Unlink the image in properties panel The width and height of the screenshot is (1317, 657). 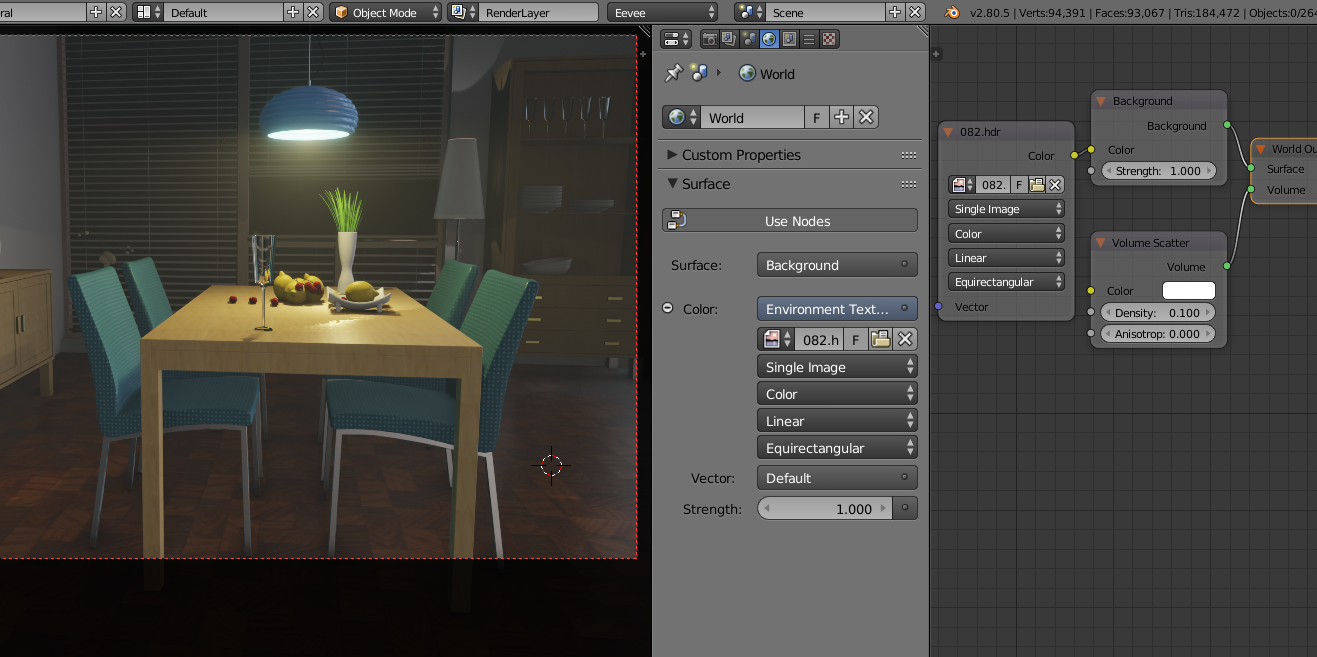[905, 339]
